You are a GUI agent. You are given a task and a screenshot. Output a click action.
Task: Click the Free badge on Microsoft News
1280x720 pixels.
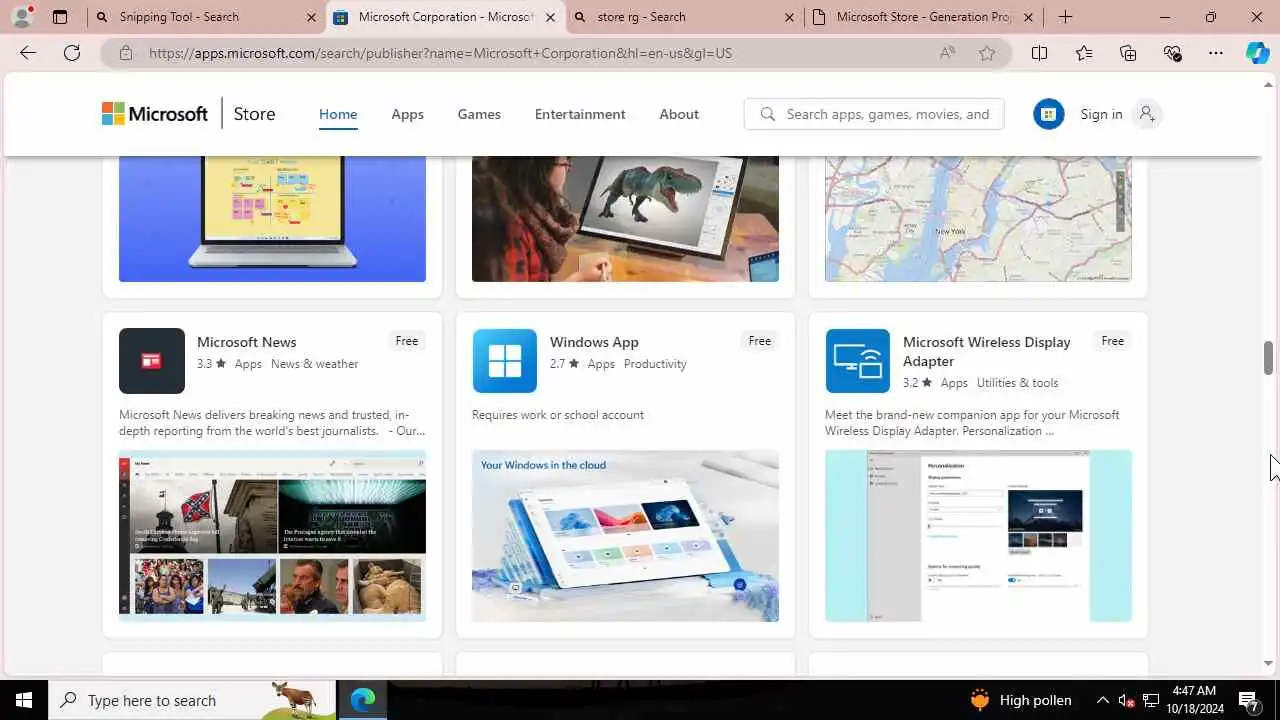tap(406, 341)
